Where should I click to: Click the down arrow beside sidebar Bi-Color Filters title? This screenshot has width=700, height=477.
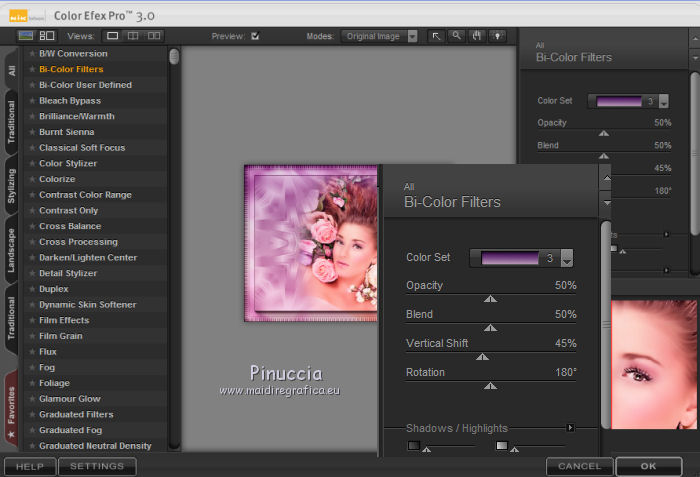tap(695, 58)
